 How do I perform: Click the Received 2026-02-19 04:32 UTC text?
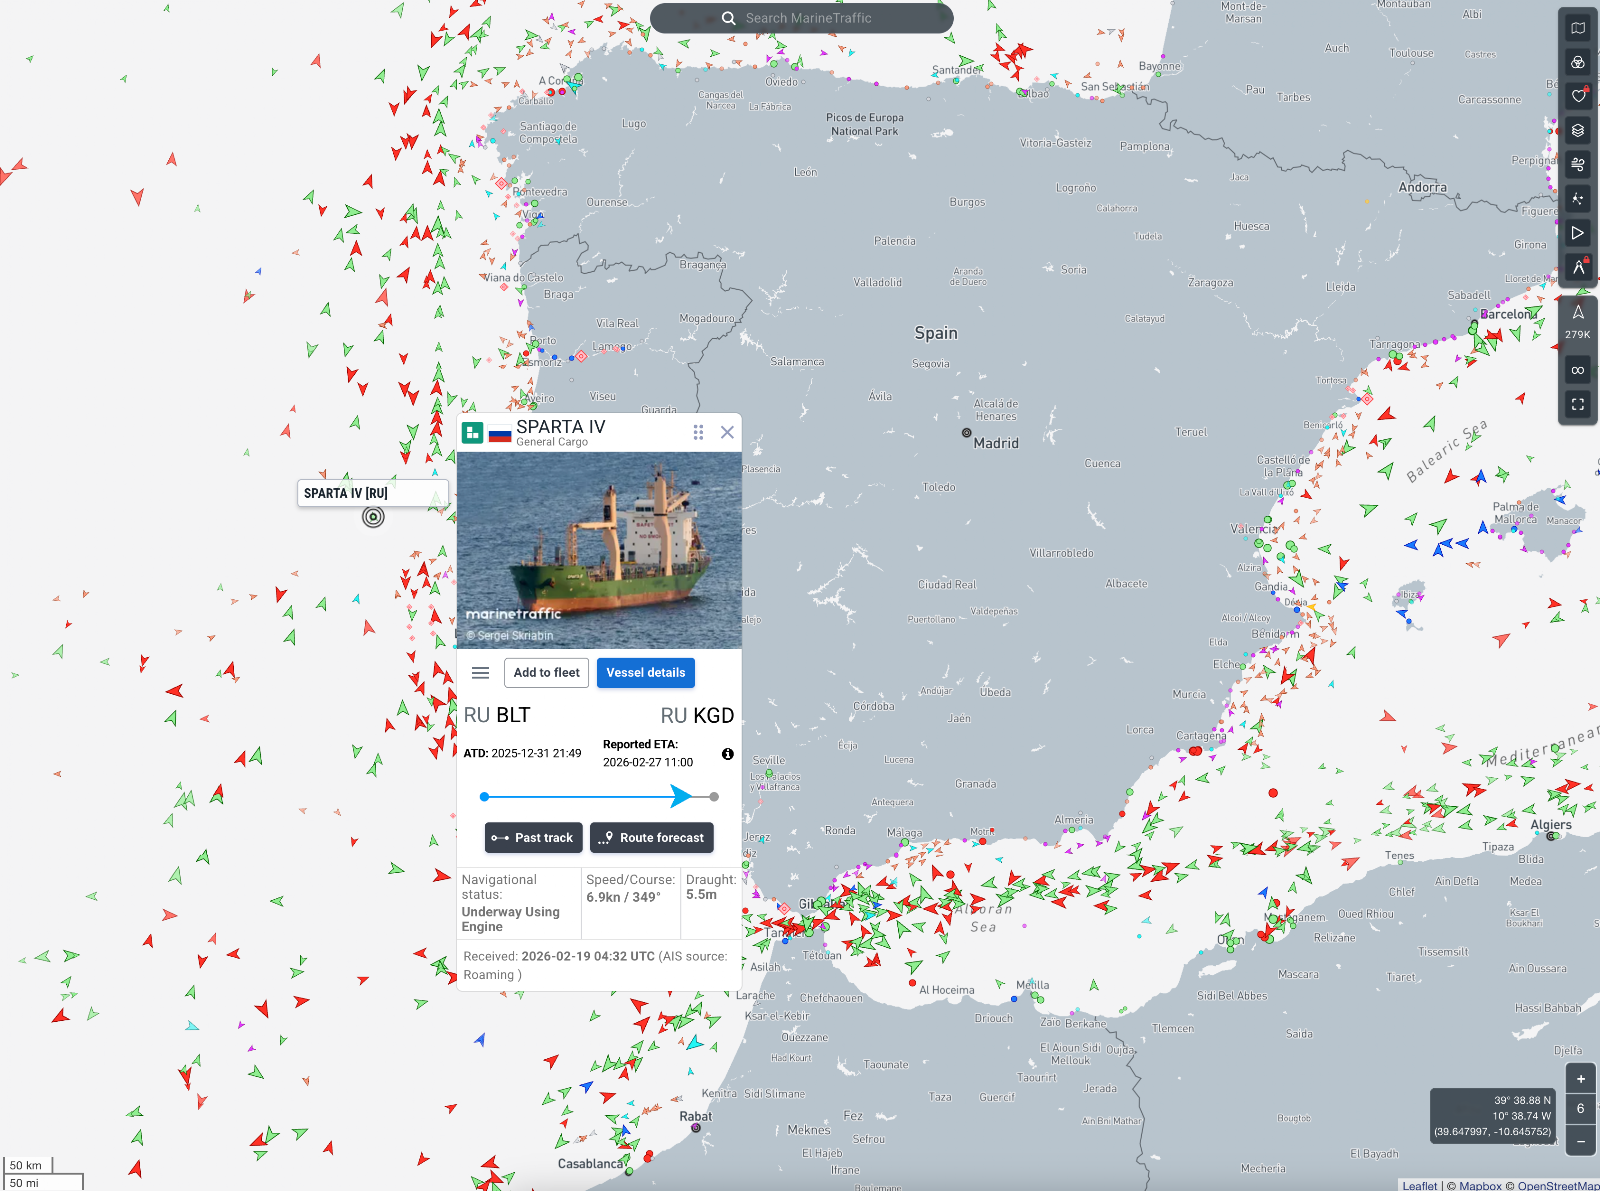click(x=595, y=965)
